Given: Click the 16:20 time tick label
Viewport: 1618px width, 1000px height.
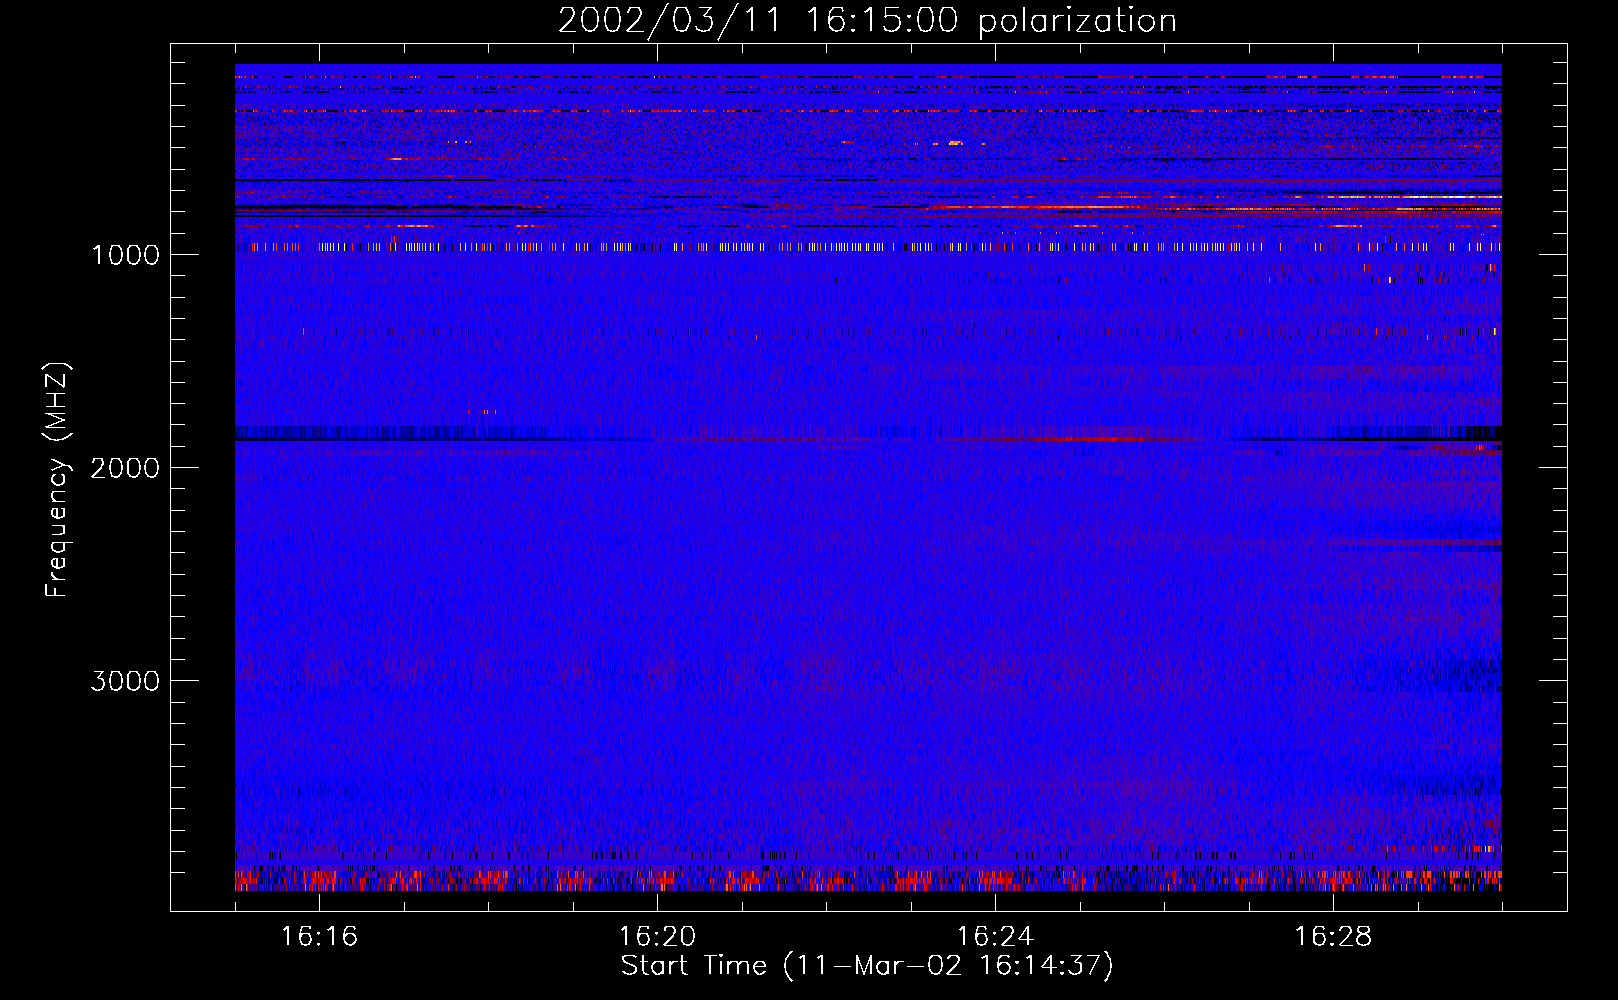Looking at the screenshot, I should pos(657,937).
